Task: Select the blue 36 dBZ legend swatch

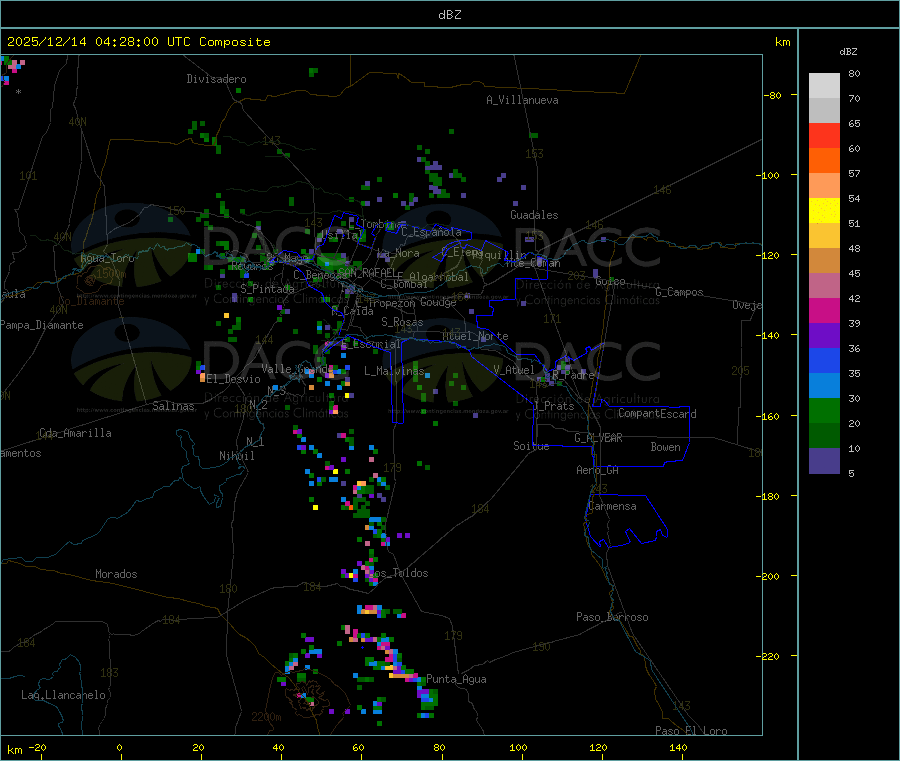Action: 824,360
